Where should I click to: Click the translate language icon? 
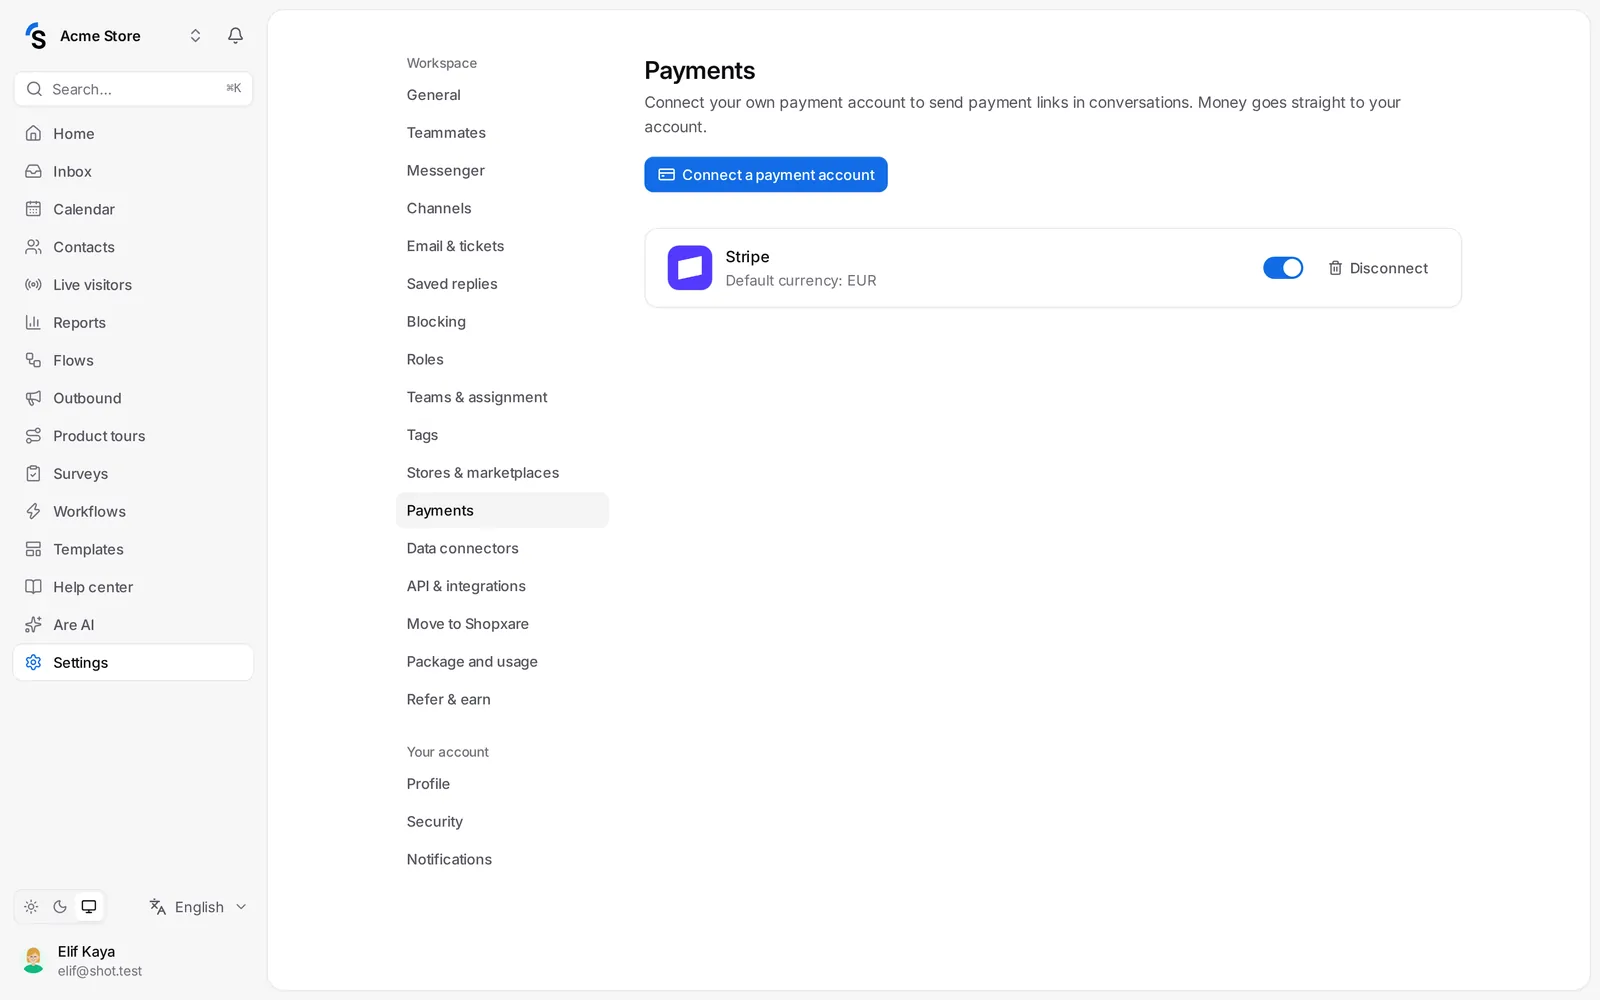(x=158, y=907)
